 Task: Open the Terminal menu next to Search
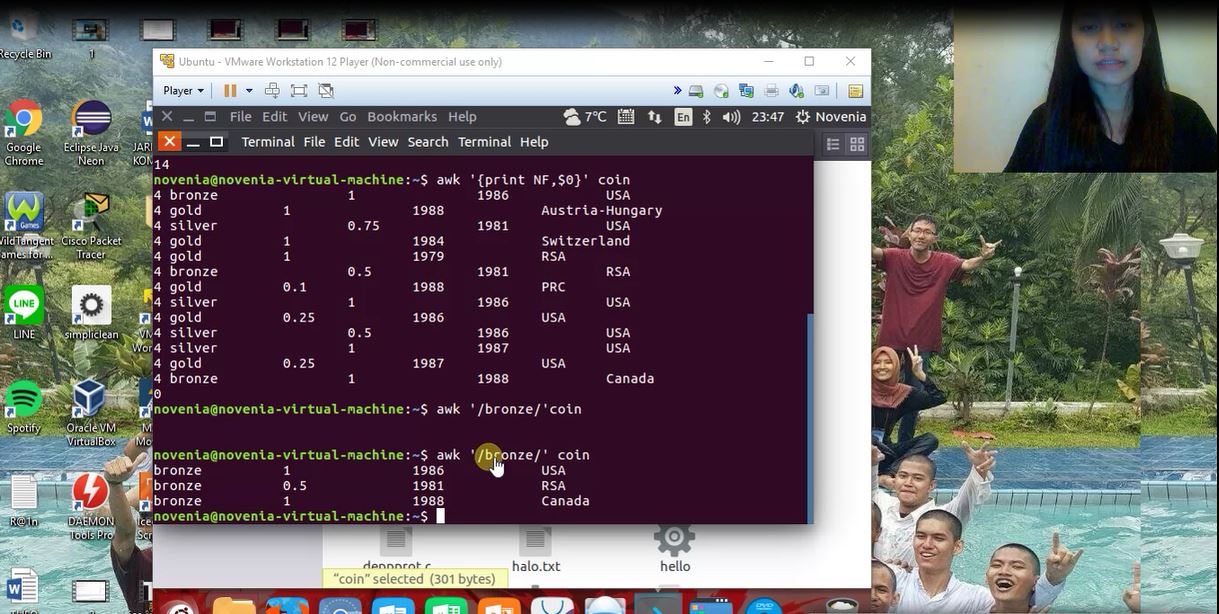484,142
